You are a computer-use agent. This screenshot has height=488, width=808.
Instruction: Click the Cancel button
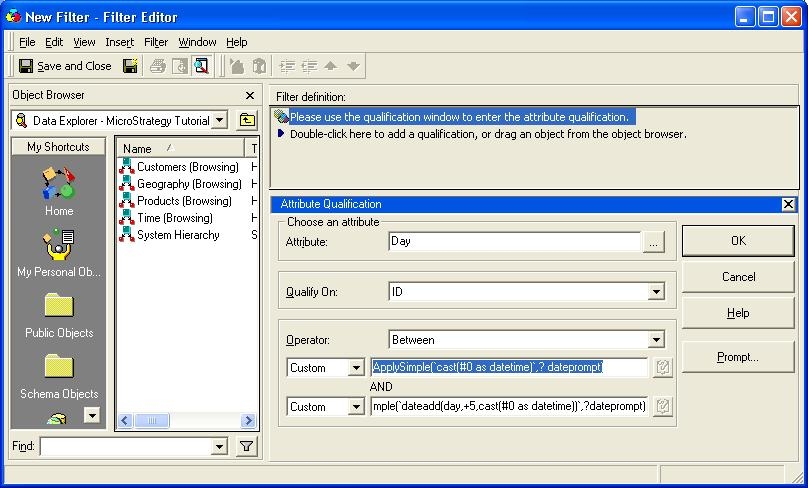[738, 277]
